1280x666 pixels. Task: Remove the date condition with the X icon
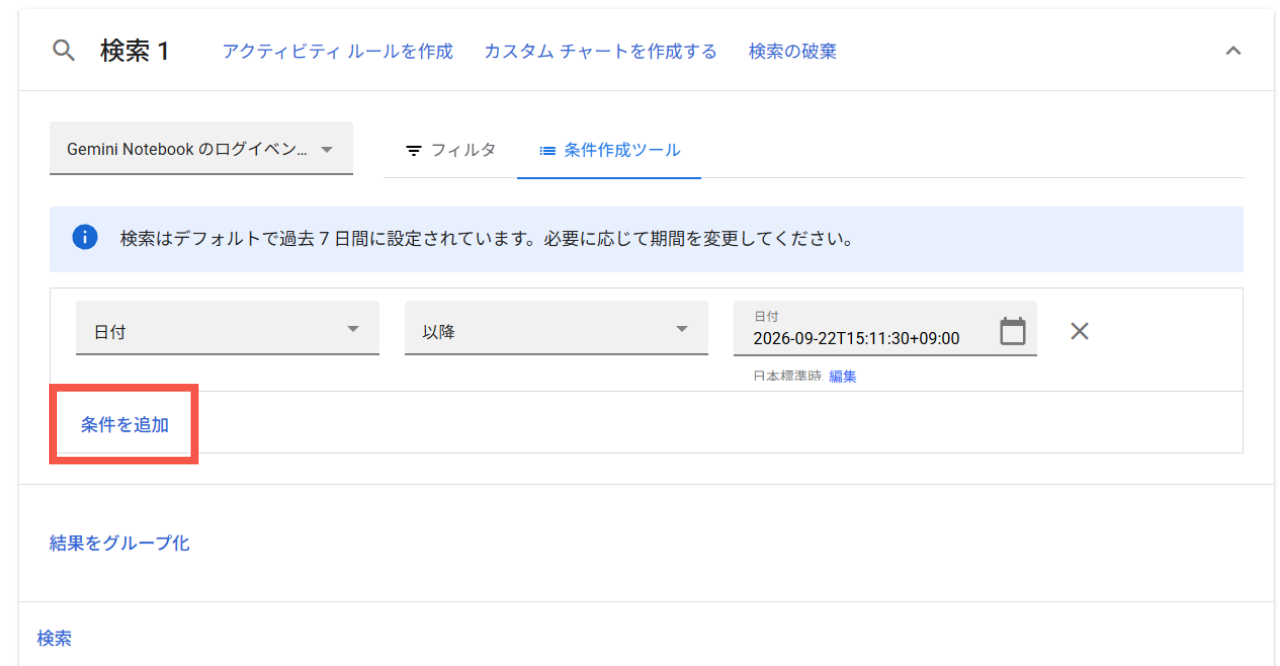pyautogui.click(x=1079, y=331)
